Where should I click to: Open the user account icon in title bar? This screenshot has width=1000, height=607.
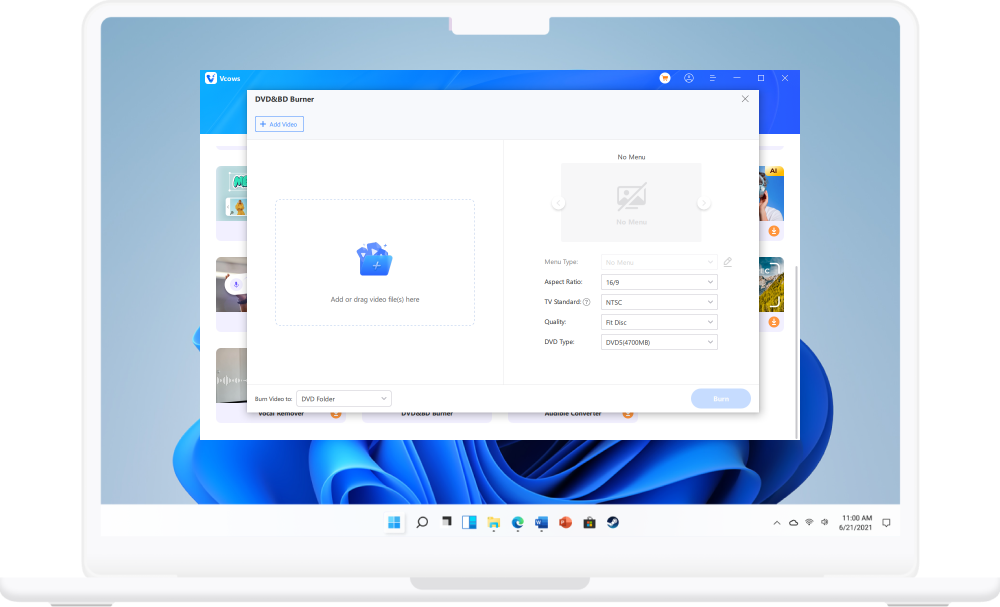click(x=689, y=78)
